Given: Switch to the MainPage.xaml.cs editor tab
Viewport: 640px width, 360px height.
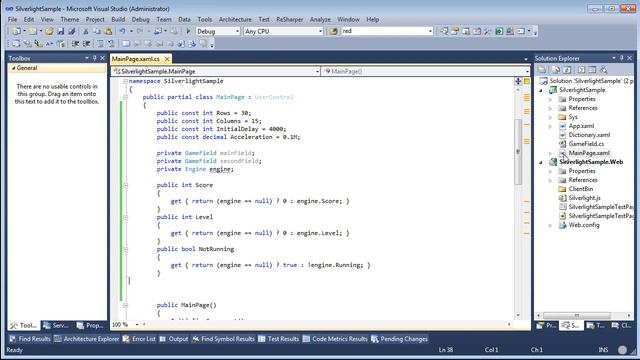Looking at the screenshot, I should tap(136, 59).
